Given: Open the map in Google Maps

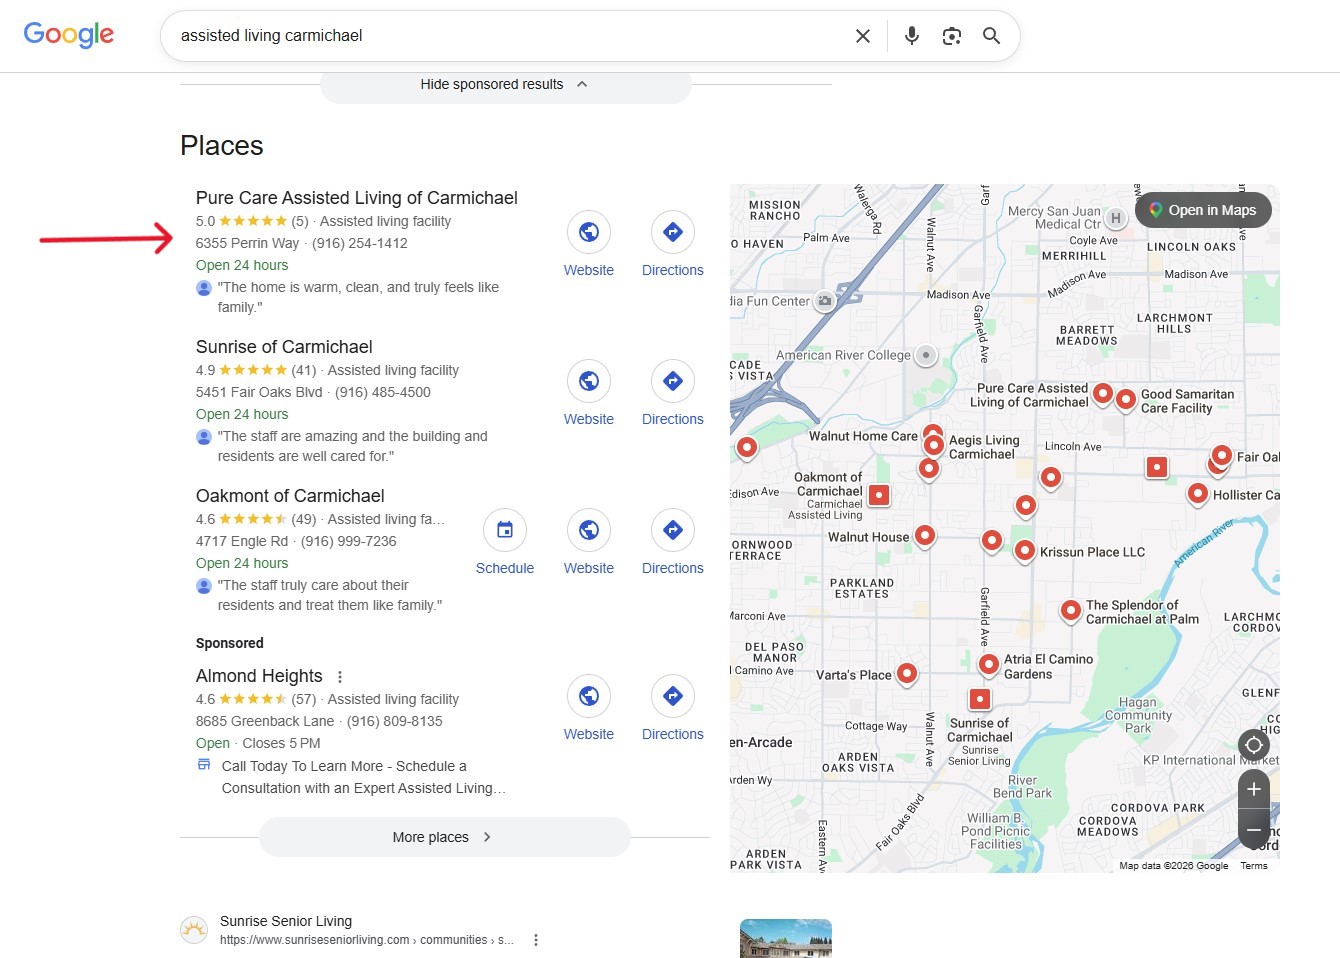Looking at the screenshot, I should [1203, 210].
